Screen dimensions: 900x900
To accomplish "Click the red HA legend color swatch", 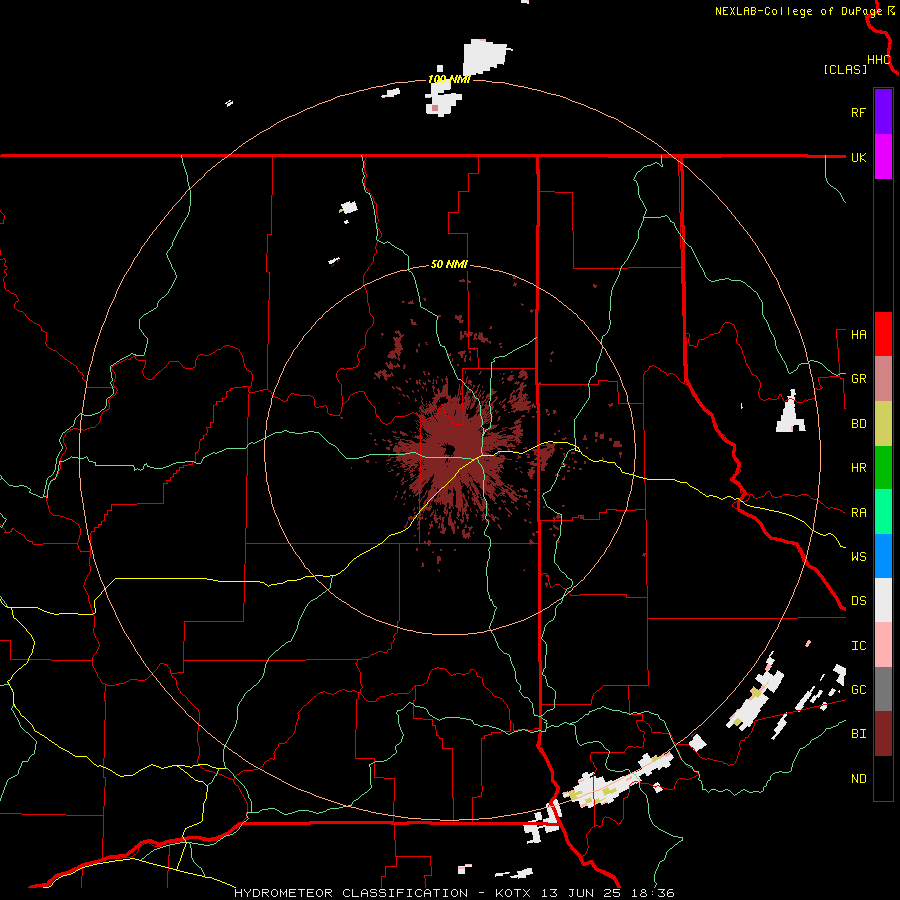I will click(x=883, y=334).
